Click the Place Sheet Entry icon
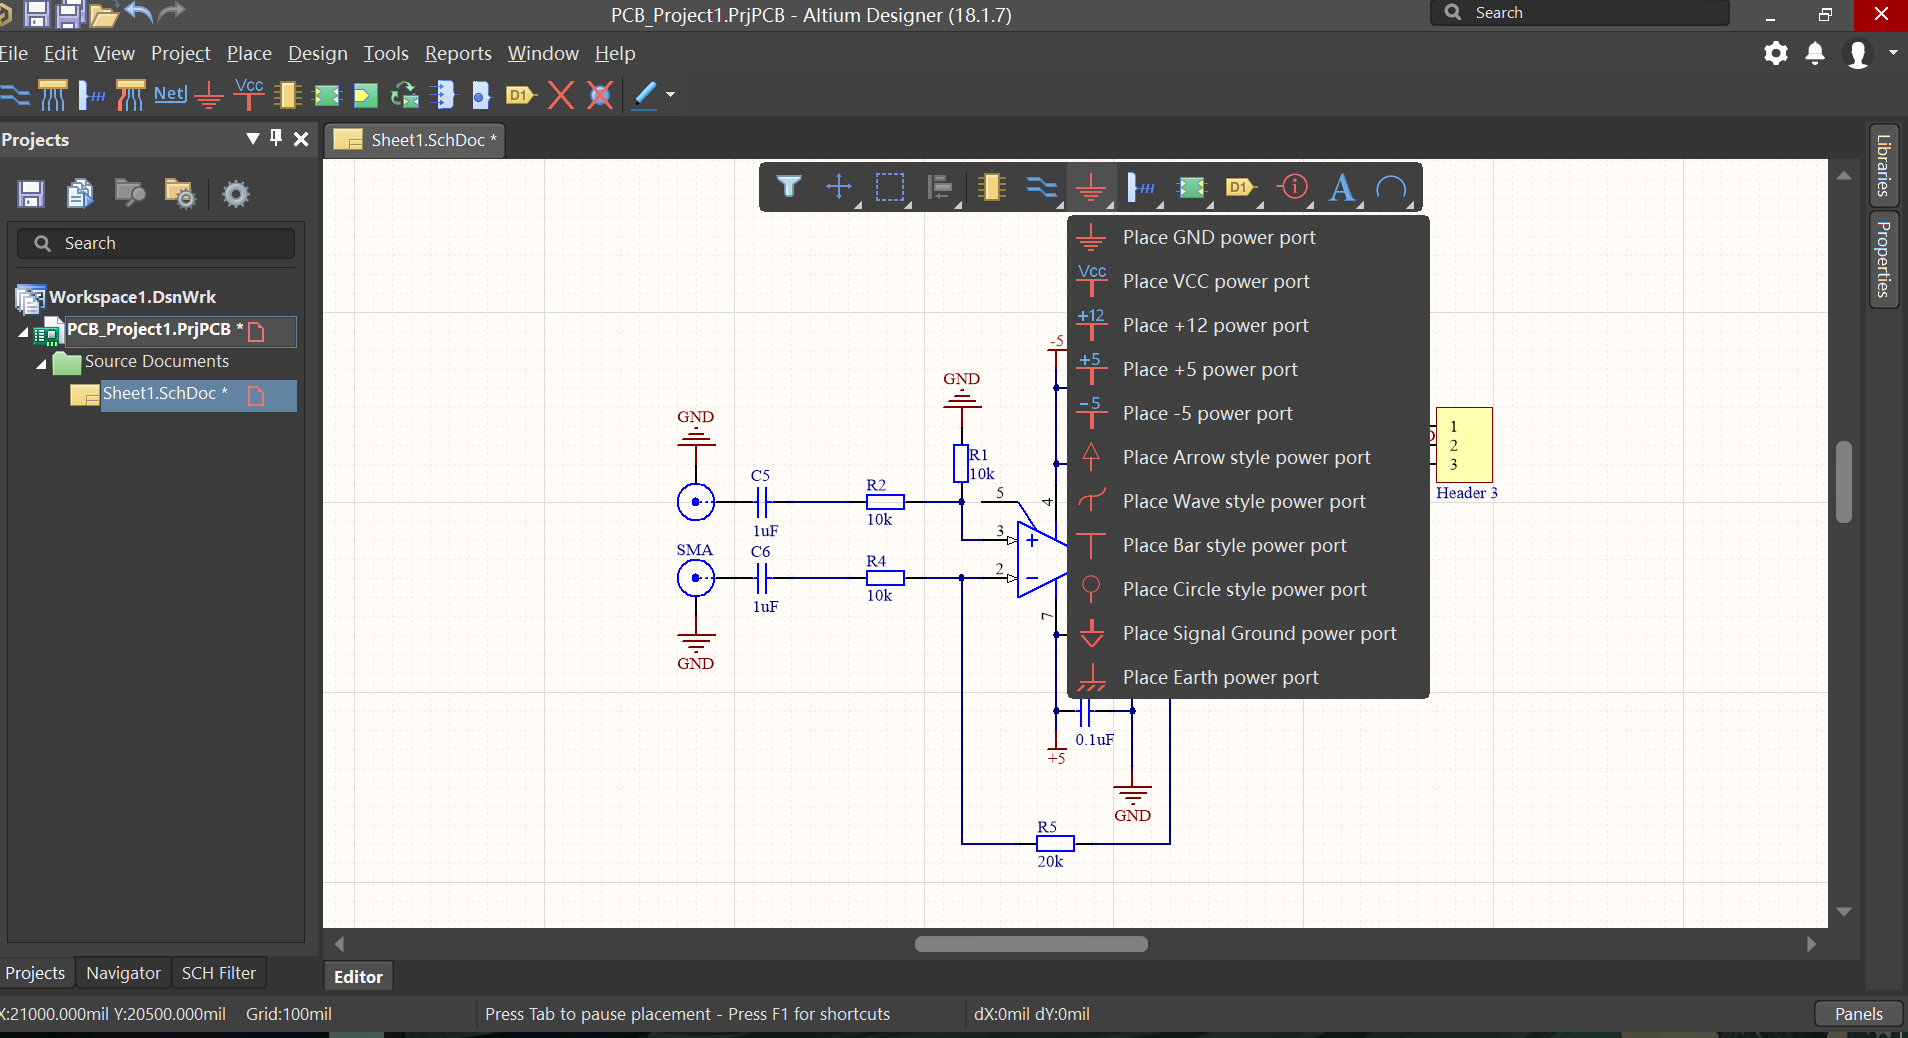The width and height of the screenshot is (1908, 1038). pos(366,96)
